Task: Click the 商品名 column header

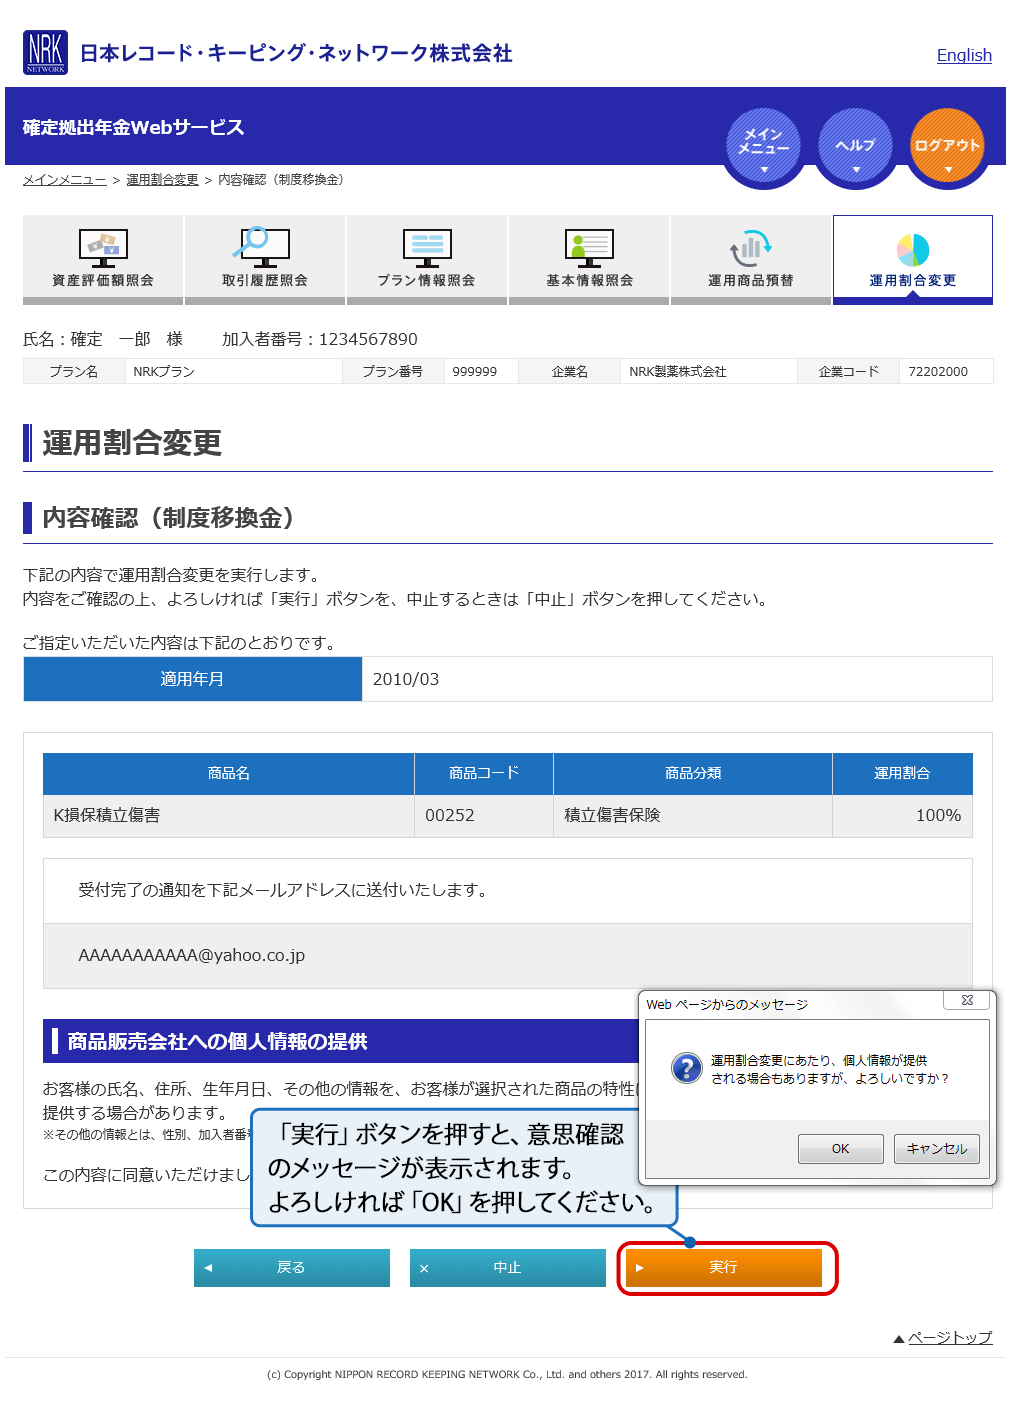Action: pos(229,773)
